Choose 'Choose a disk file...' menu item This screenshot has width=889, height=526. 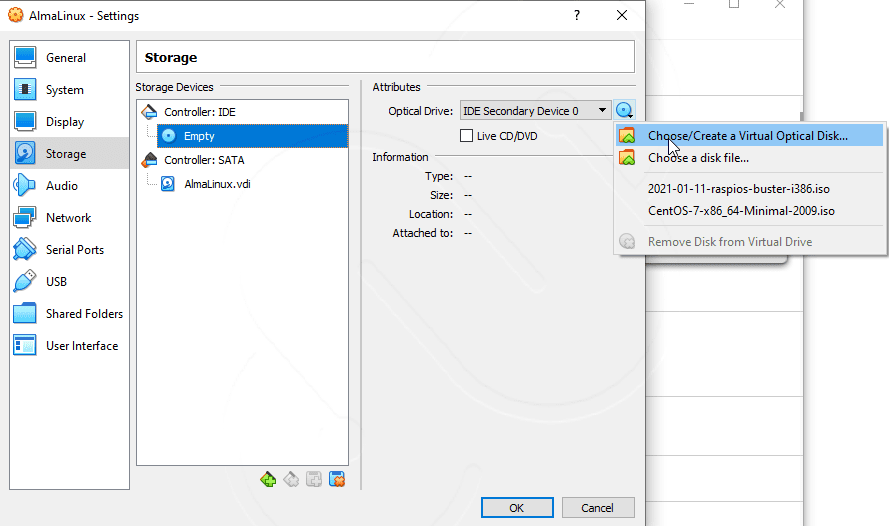(750, 158)
